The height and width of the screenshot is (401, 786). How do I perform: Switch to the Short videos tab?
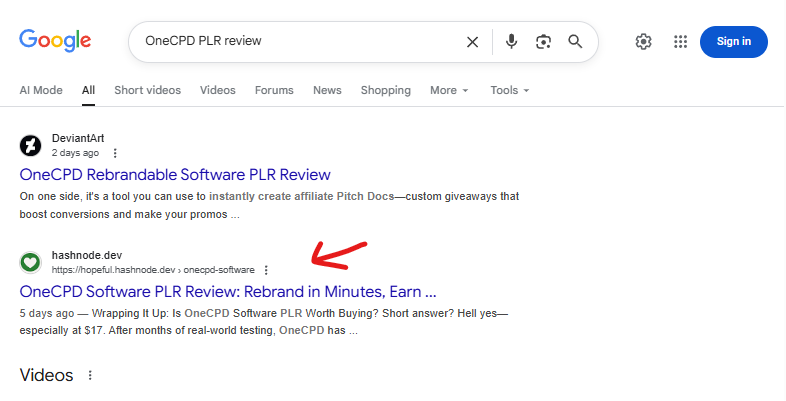pos(147,90)
